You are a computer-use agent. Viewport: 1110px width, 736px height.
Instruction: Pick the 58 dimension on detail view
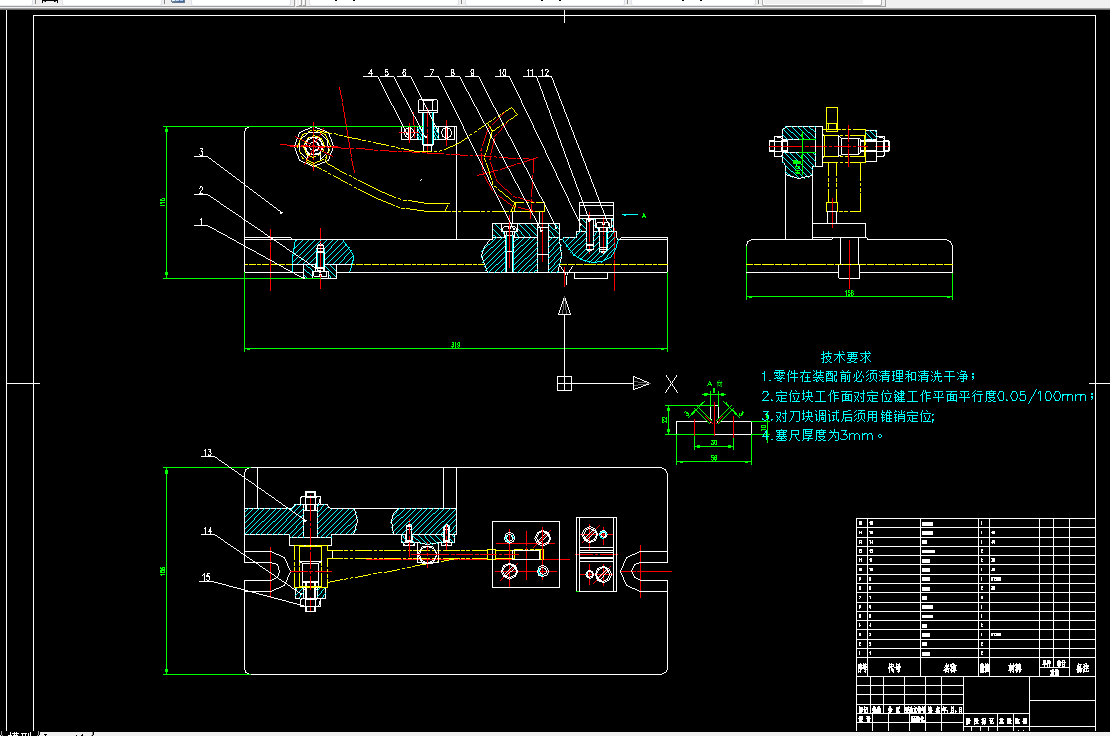(714, 459)
